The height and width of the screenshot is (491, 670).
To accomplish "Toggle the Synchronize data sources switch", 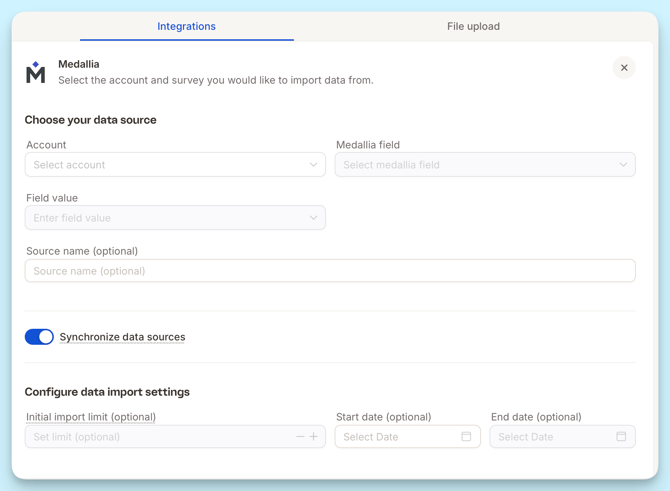I will [x=39, y=337].
